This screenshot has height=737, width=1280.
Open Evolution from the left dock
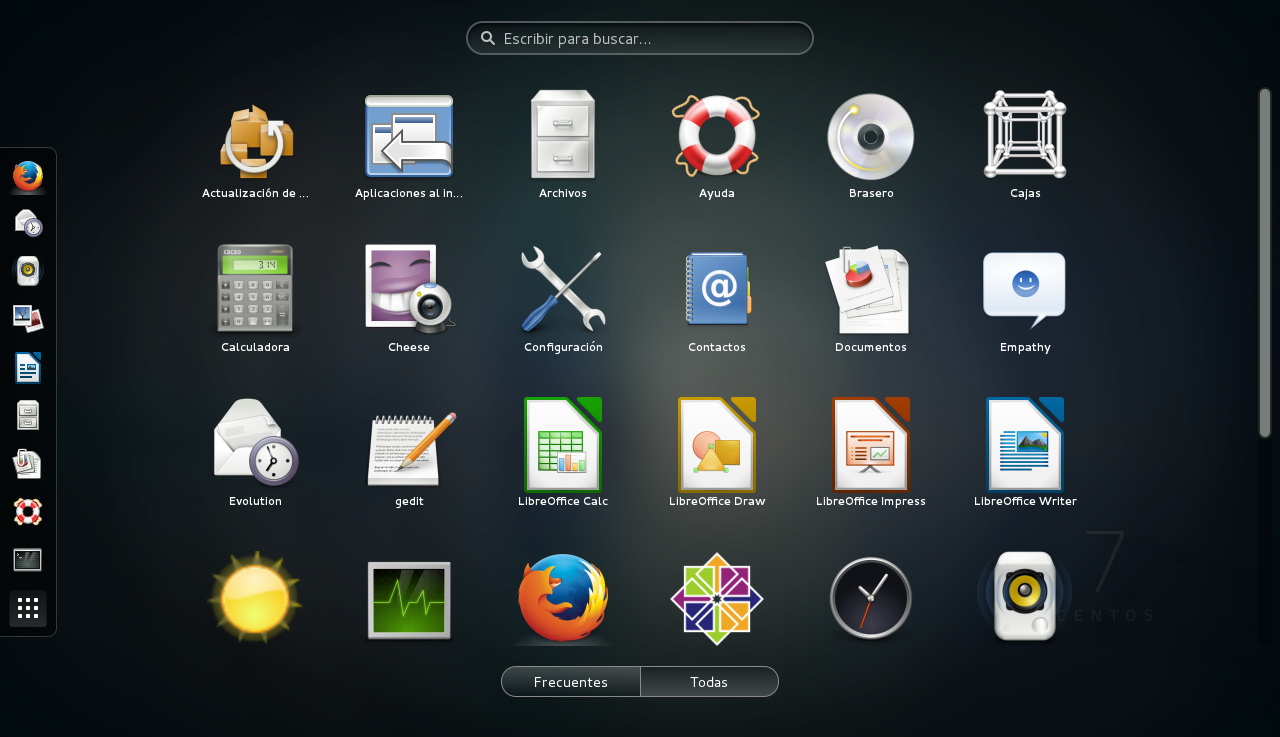point(28,223)
